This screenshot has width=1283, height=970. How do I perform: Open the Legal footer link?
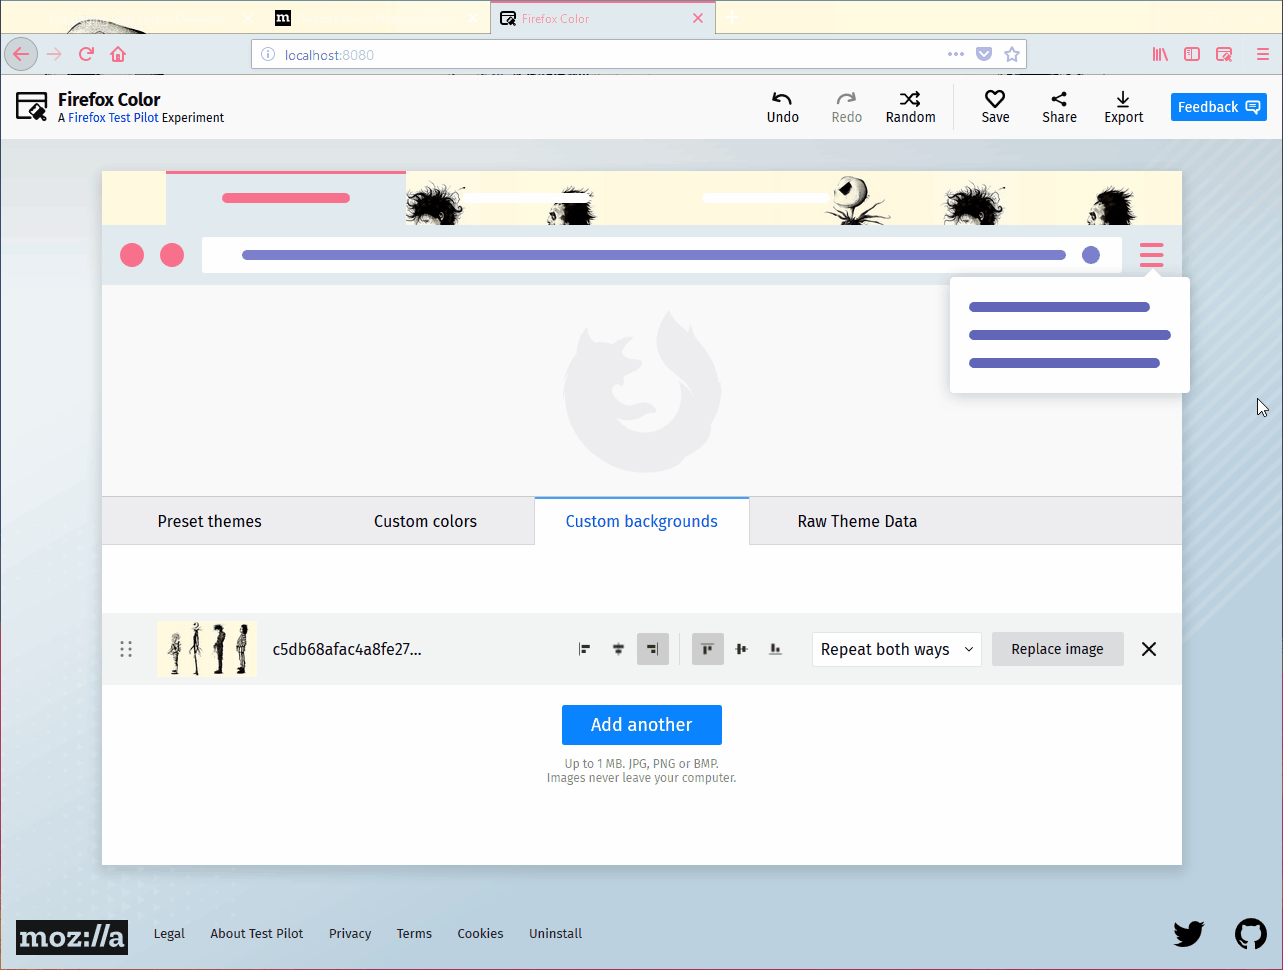169,933
